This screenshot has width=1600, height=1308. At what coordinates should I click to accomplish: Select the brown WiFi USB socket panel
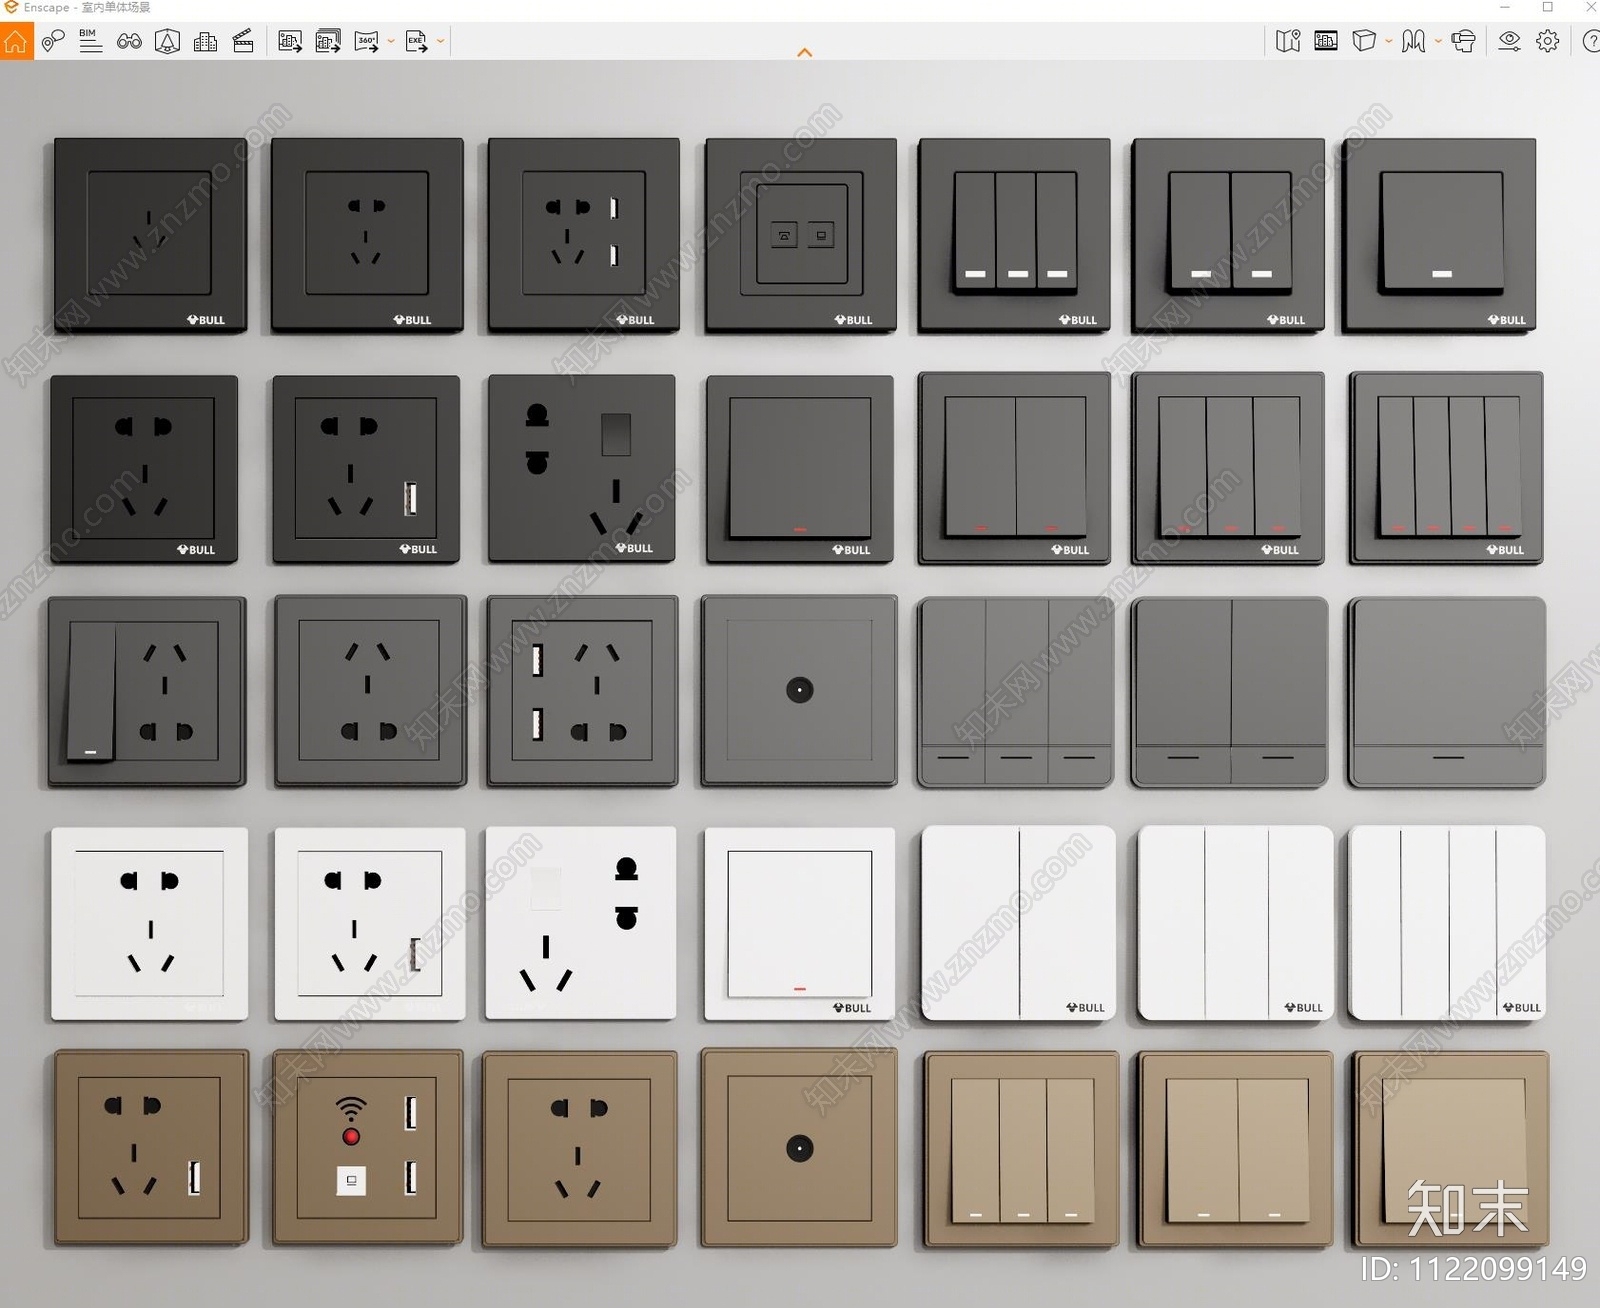[x=368, y=1147]
